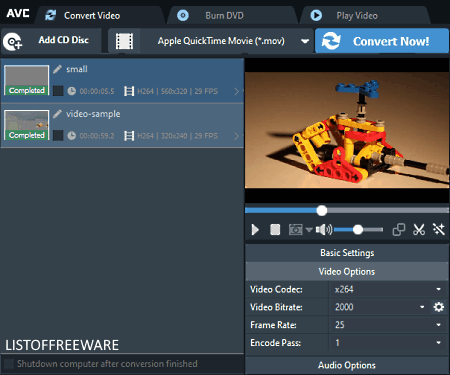Click the copy/duplicate windows icon
The image size is (450, 375).
pos(399,229)
